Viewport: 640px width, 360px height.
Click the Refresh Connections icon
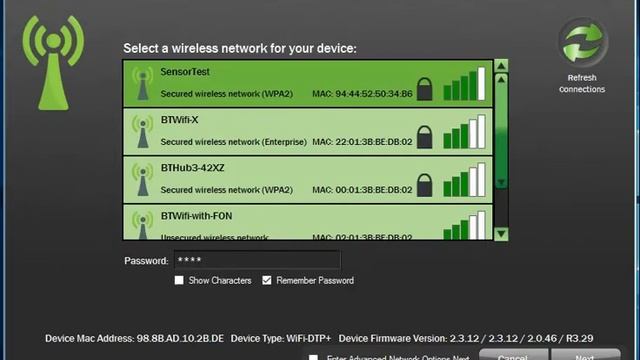click(582, 42)
